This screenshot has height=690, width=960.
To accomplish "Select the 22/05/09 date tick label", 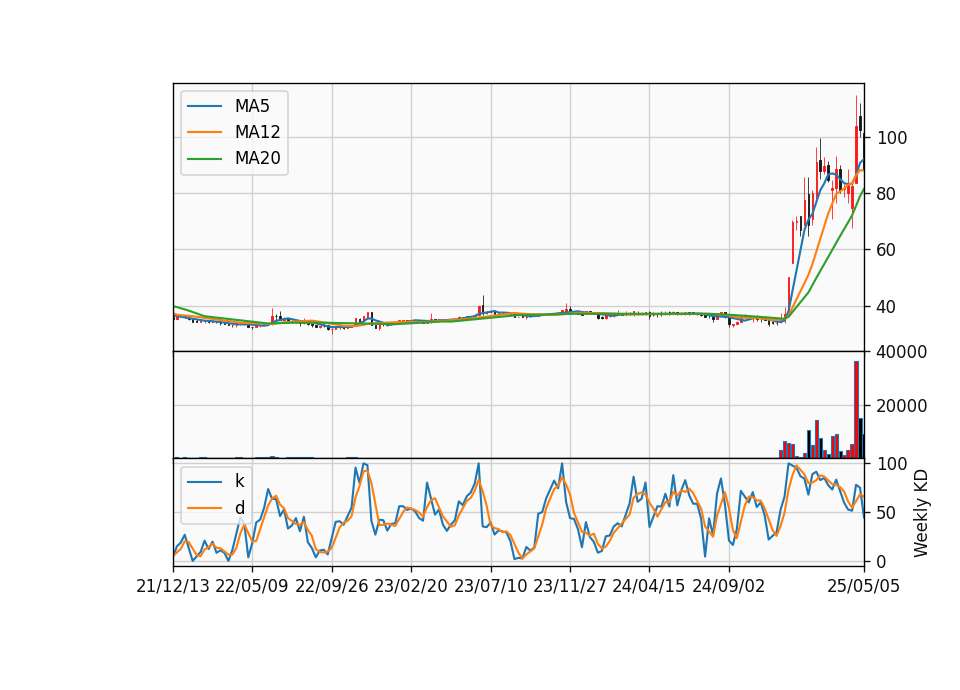I will [x=252, y=586].
